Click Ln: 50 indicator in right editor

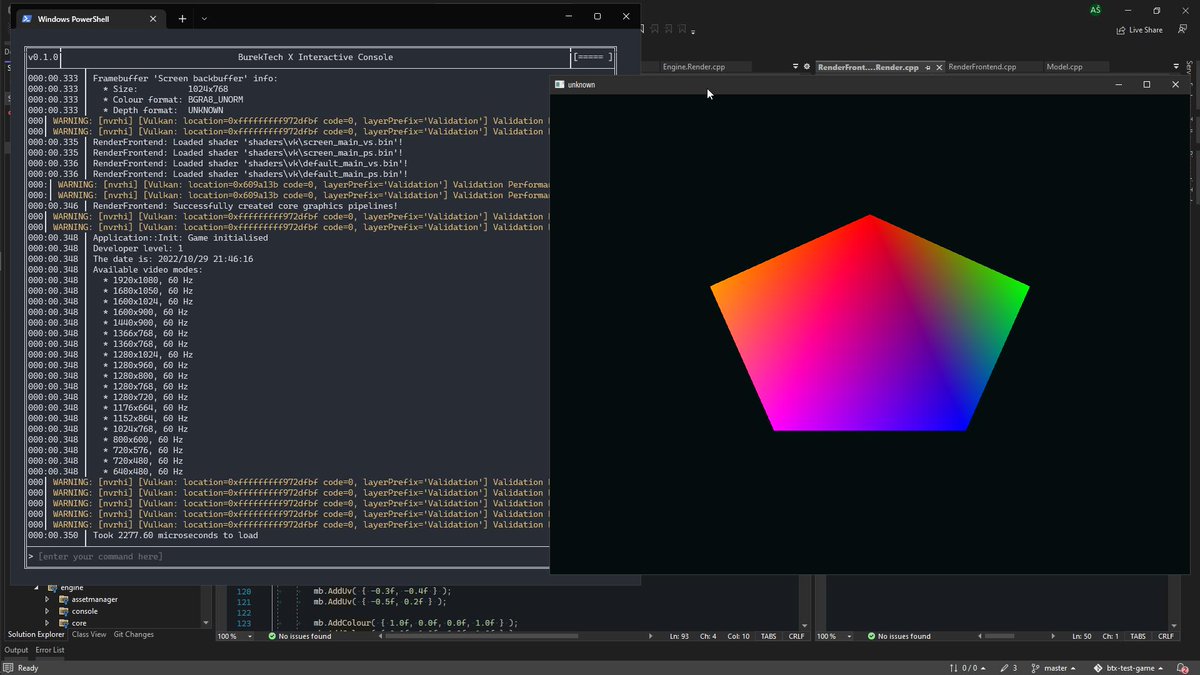tap(1081, 636)
